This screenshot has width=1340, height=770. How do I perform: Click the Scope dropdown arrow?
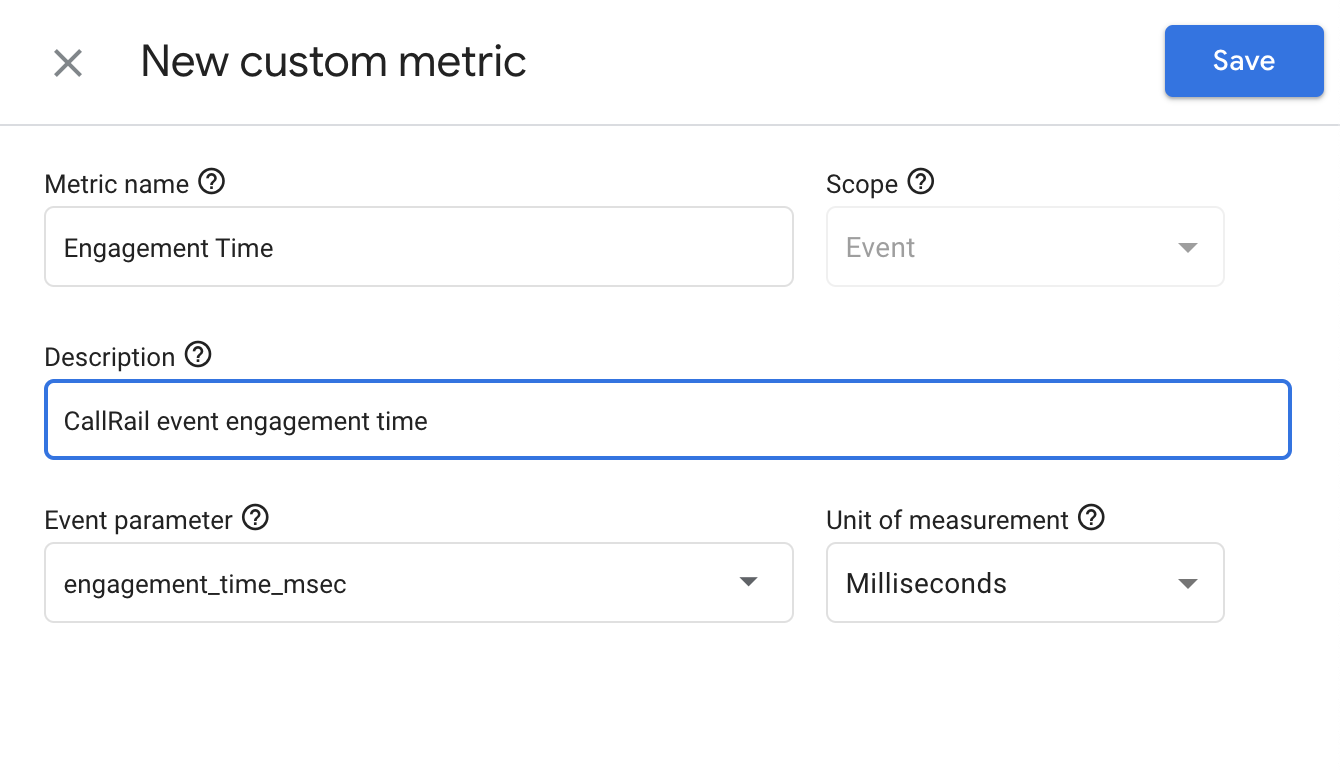point(1187,248)
